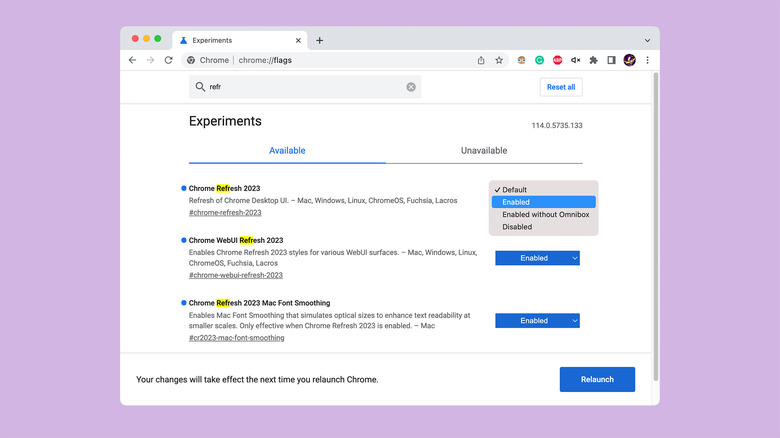Viewport: 780px width, 438px height.
Task: Choose Default in the Chrome Refresh 2023 menu
Action: click(543, 190)
